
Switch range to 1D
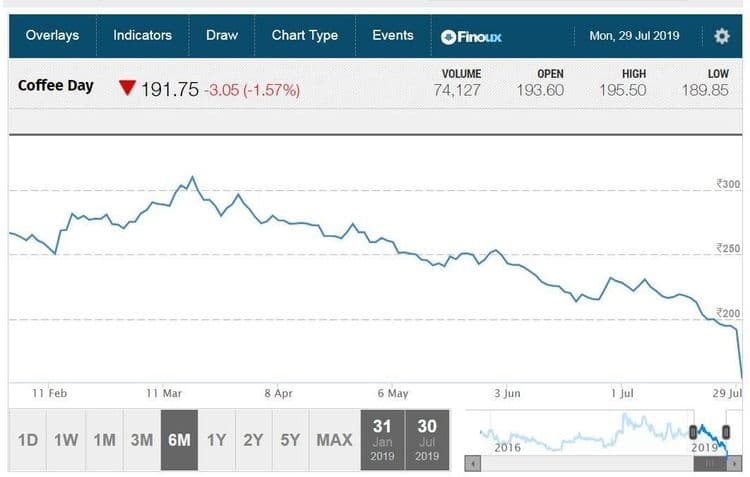tap(28, 440)
